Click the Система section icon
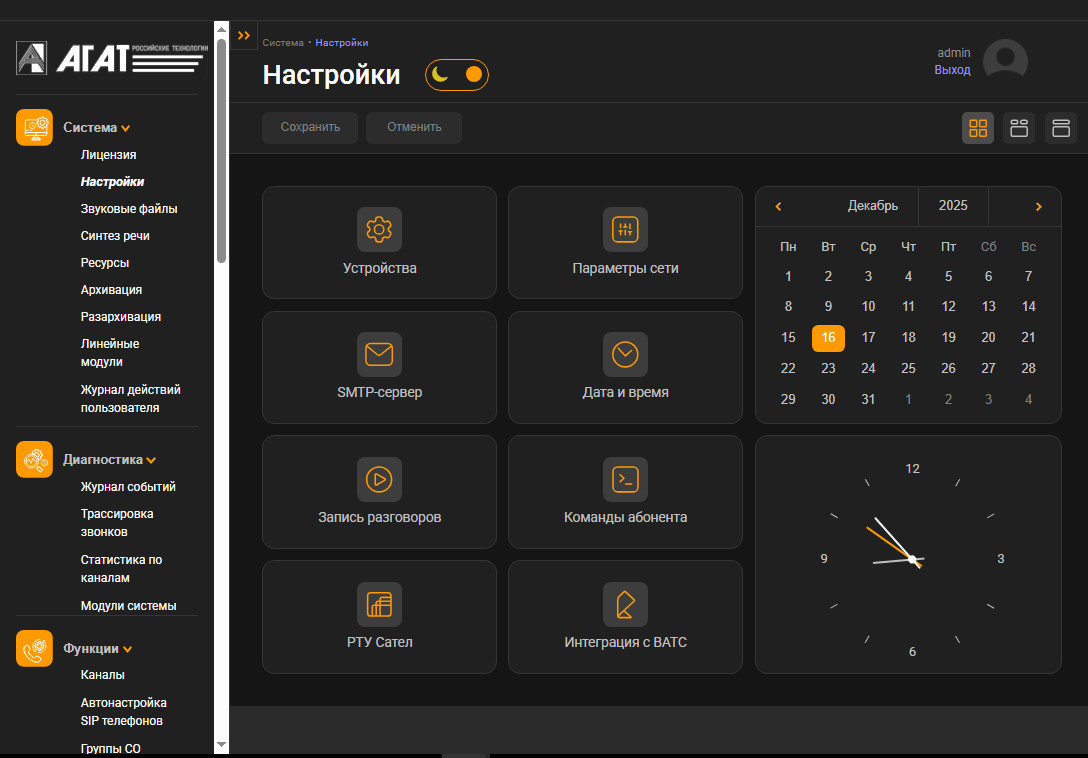 (34, 128)
